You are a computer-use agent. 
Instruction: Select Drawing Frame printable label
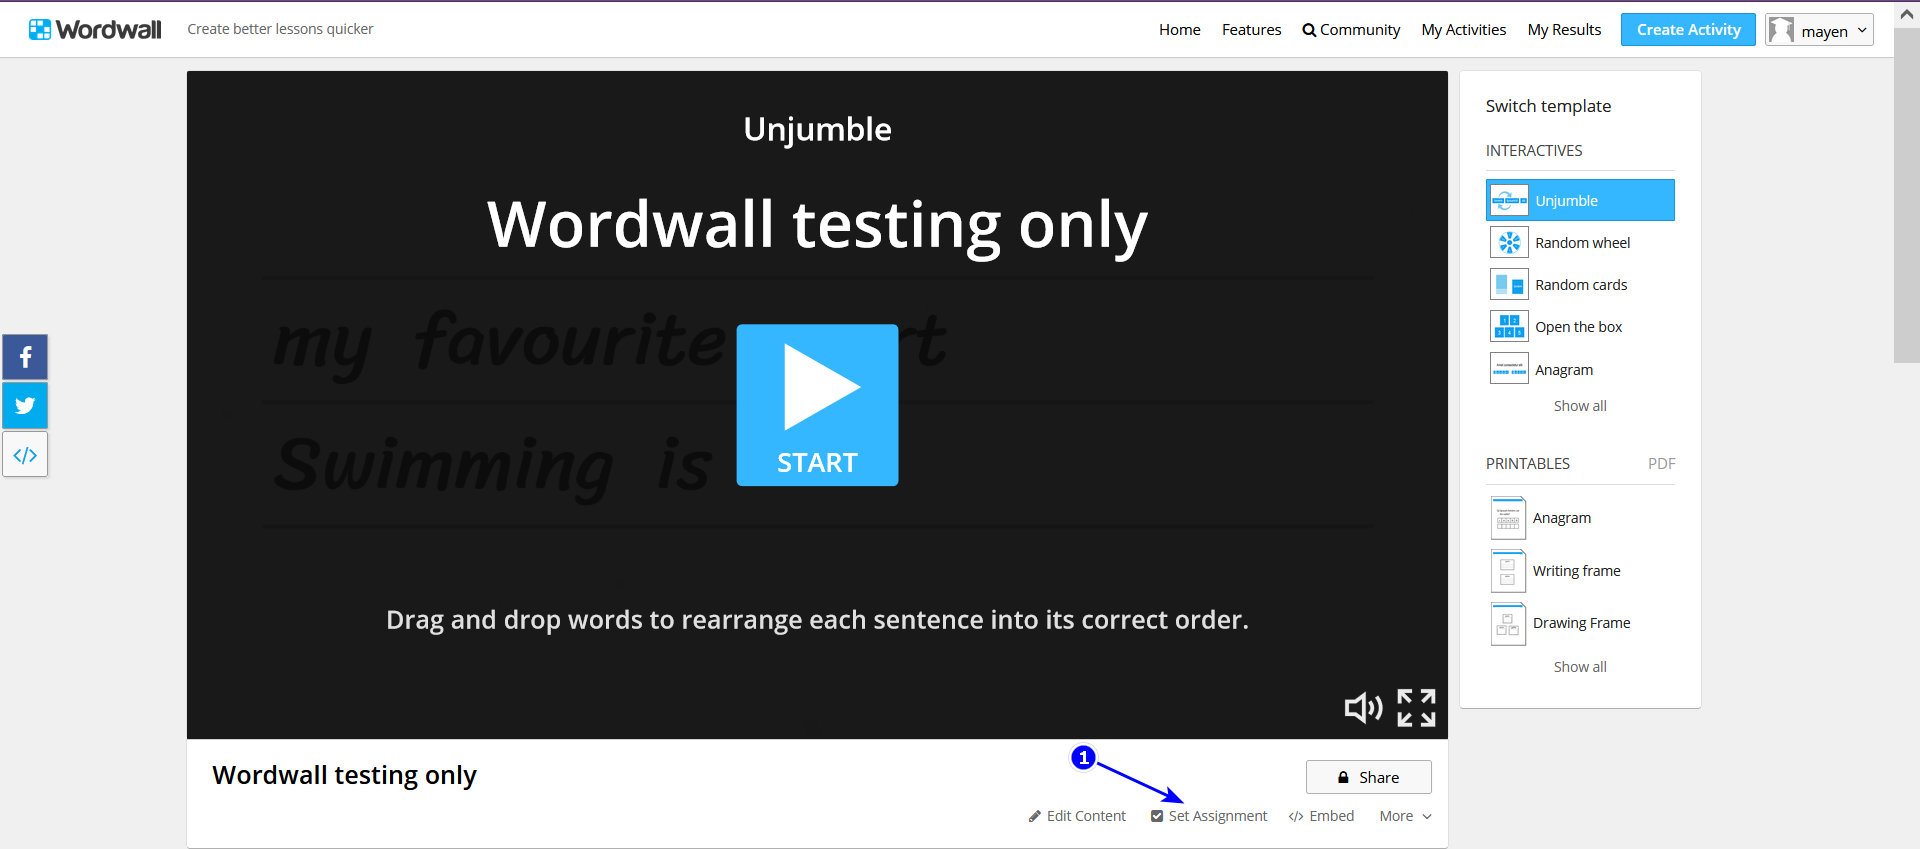pyautogui.click(x=1582, y=623)
